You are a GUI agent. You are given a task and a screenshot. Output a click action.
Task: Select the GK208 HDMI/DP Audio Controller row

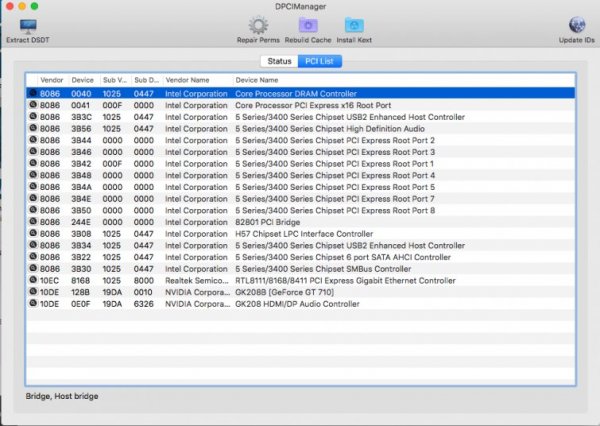(x=300, y=303)
